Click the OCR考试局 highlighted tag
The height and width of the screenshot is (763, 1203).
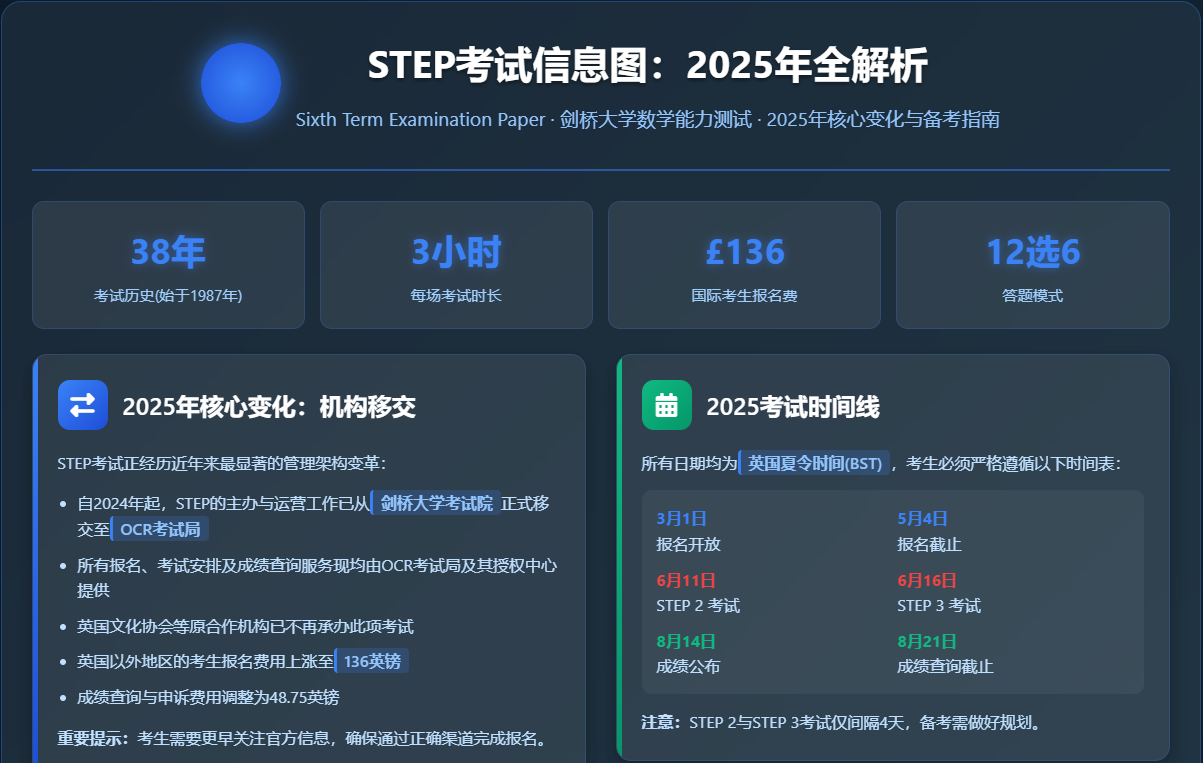160,529
